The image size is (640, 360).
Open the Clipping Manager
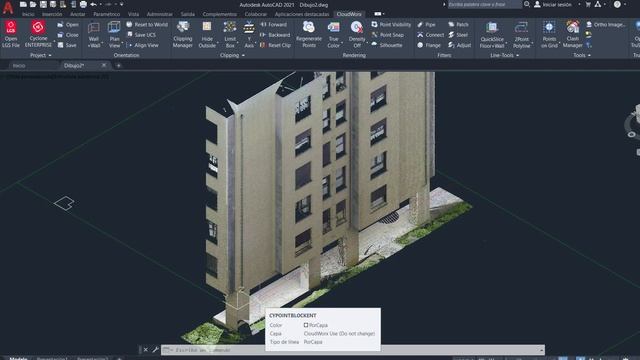tap(182, 35)
